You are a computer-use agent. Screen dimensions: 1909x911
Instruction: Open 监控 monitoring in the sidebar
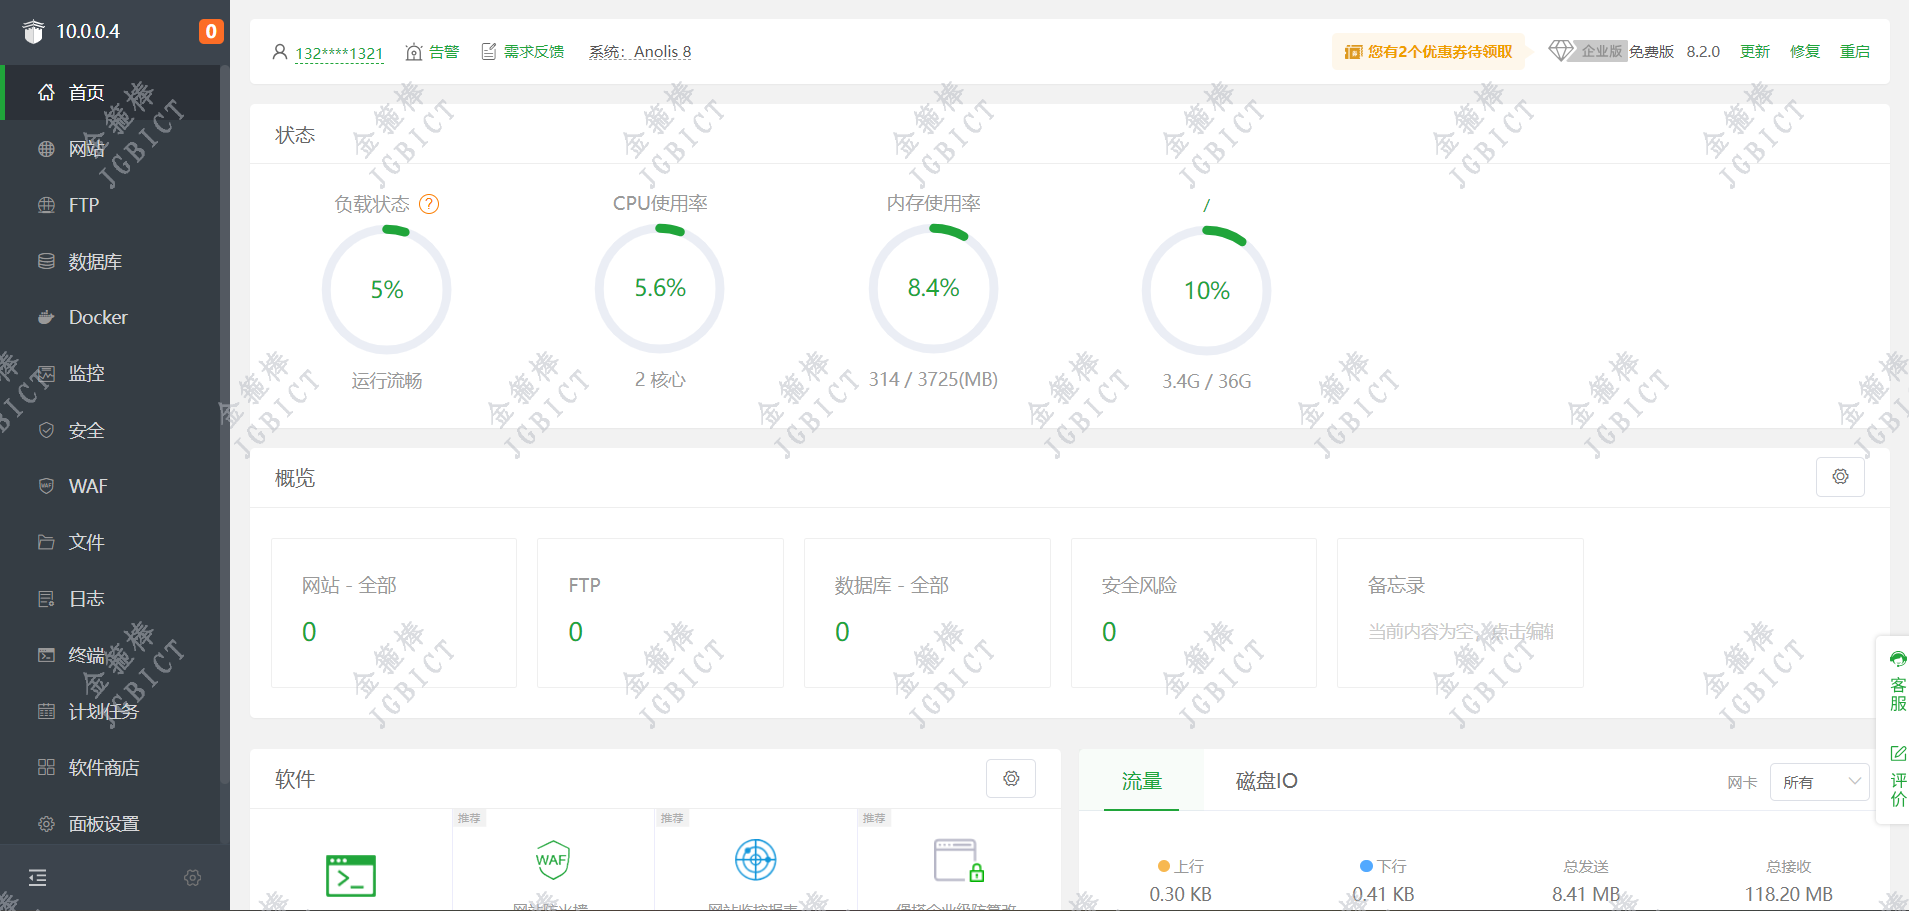[x=110, y=373]
